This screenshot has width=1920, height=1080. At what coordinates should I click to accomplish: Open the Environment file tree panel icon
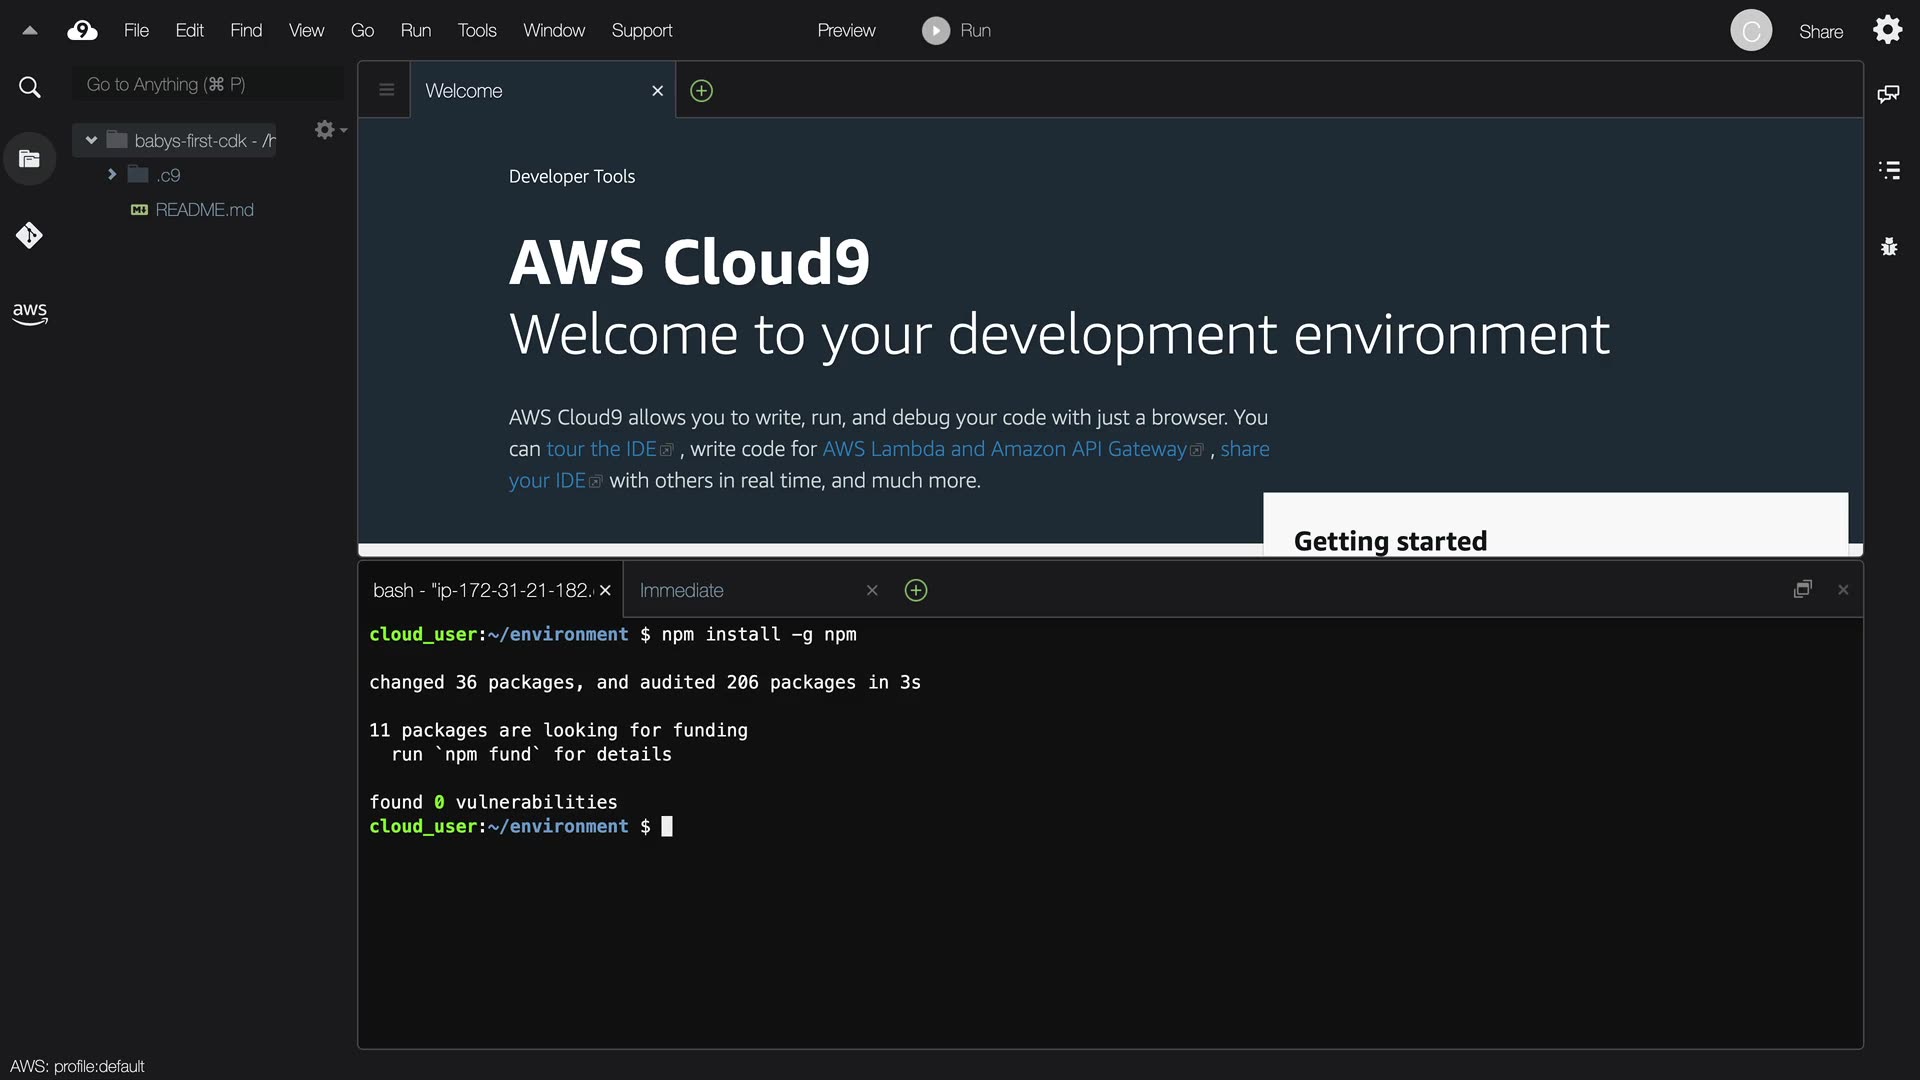[x=29, y=159]
